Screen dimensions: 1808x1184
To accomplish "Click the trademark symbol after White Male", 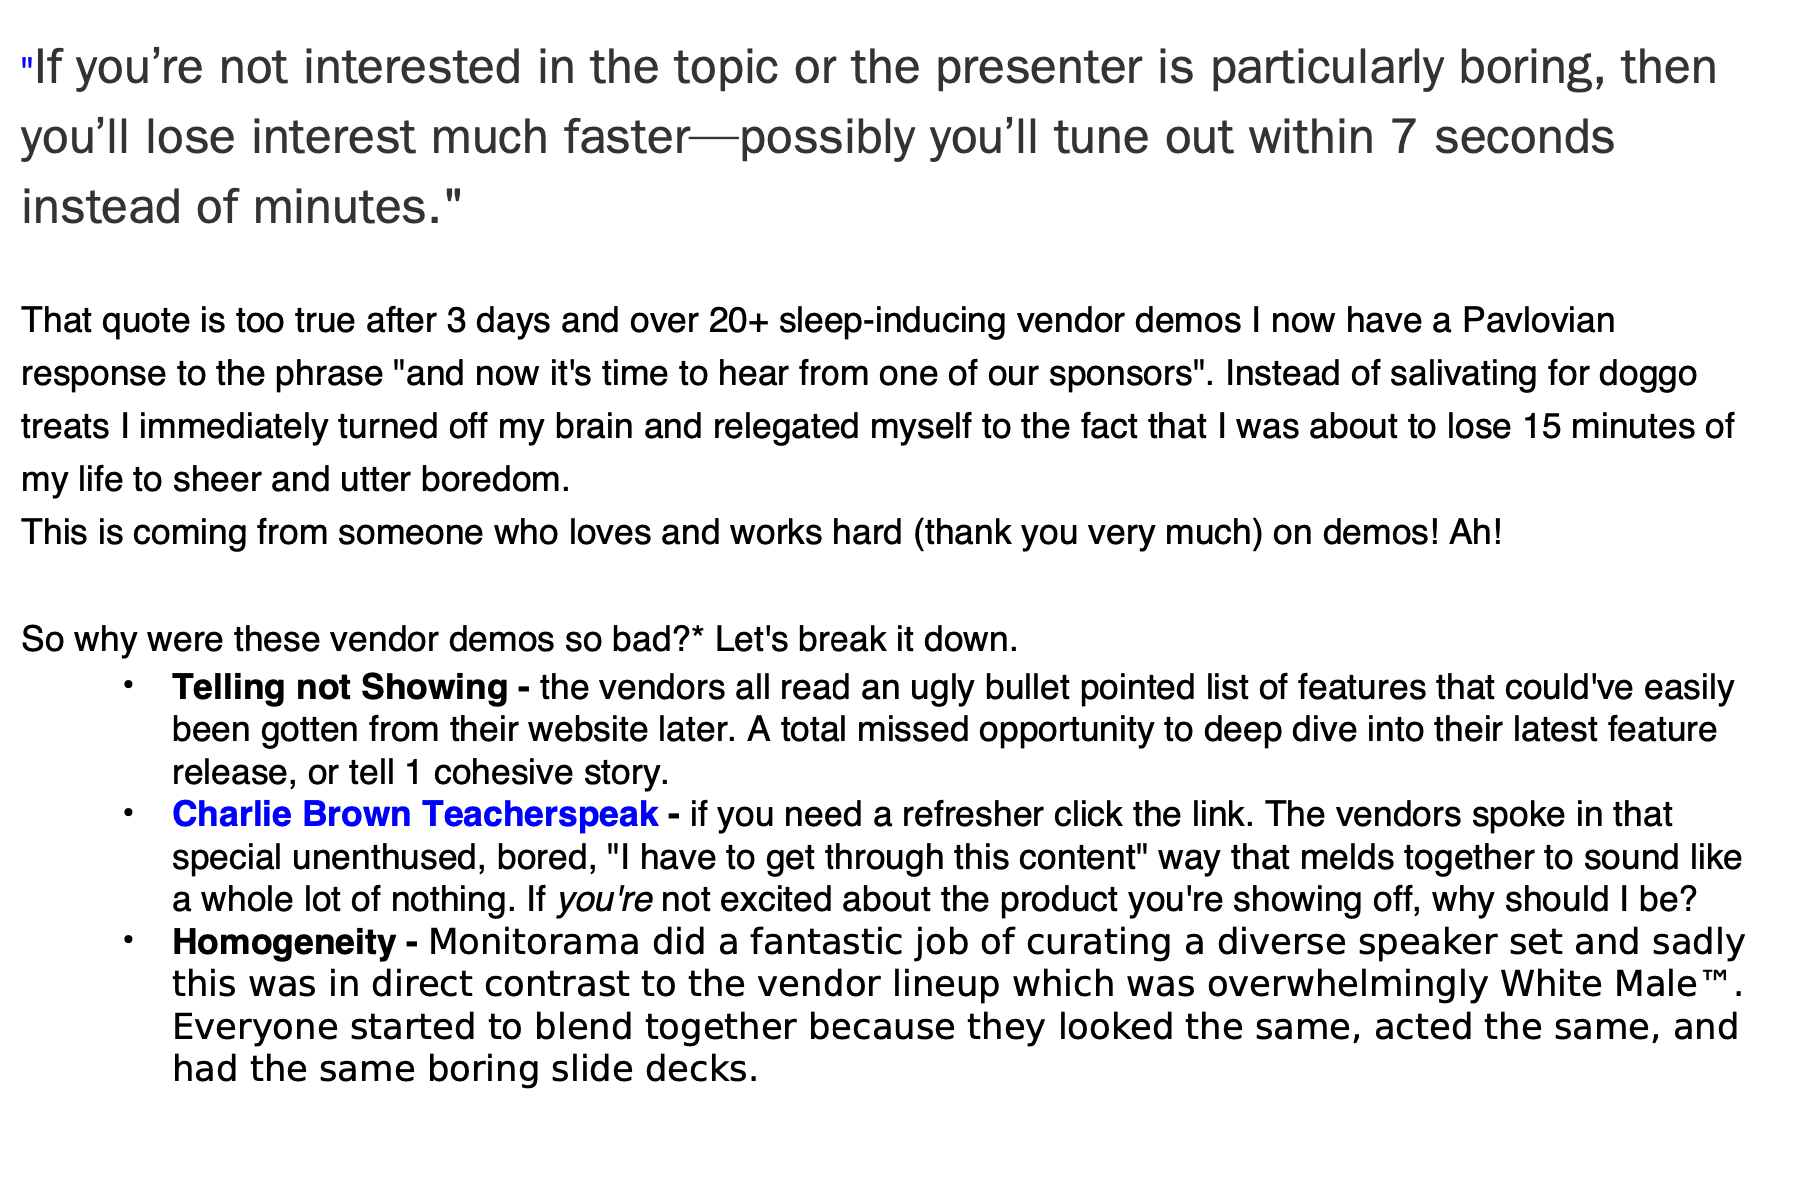I will (1716, 982).
